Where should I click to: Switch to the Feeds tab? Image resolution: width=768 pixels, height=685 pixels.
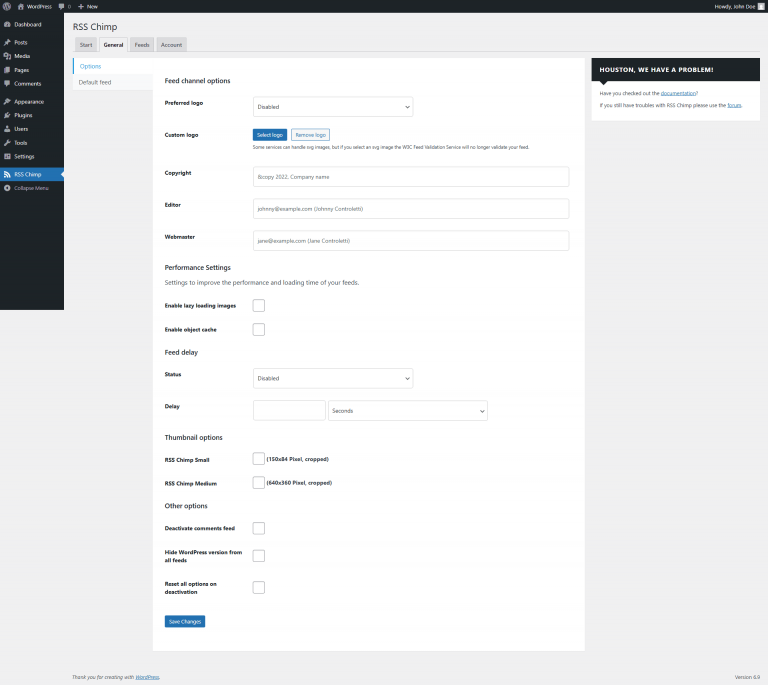click(x=142, y=45)
